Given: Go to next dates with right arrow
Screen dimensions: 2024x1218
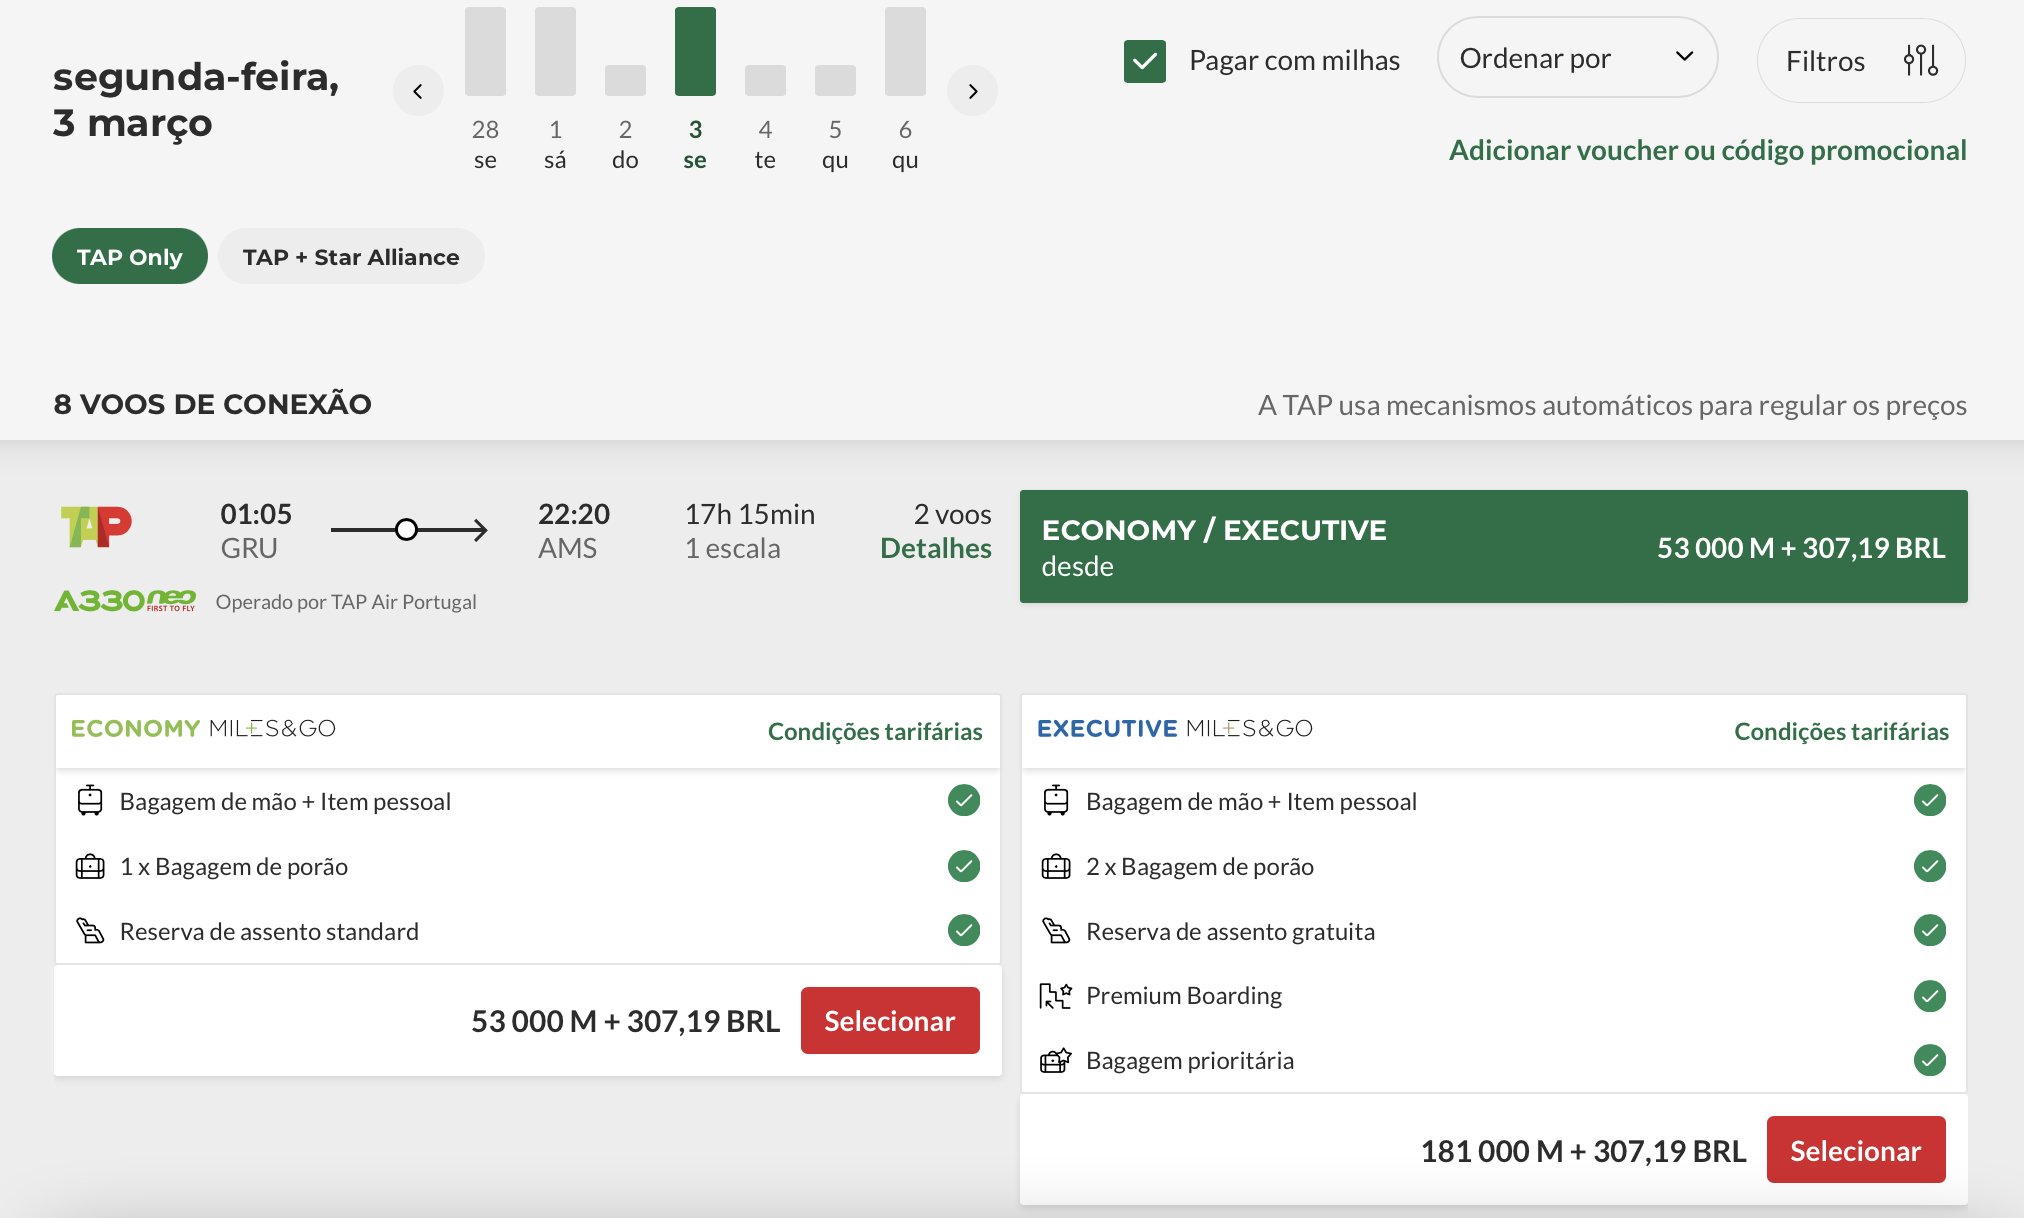Looking at the screenshot, I should [972, 91].
